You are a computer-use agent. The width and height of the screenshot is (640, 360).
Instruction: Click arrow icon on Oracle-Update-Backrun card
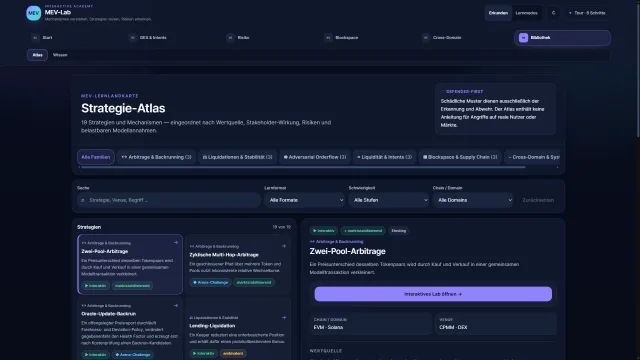tap(176, 305)
